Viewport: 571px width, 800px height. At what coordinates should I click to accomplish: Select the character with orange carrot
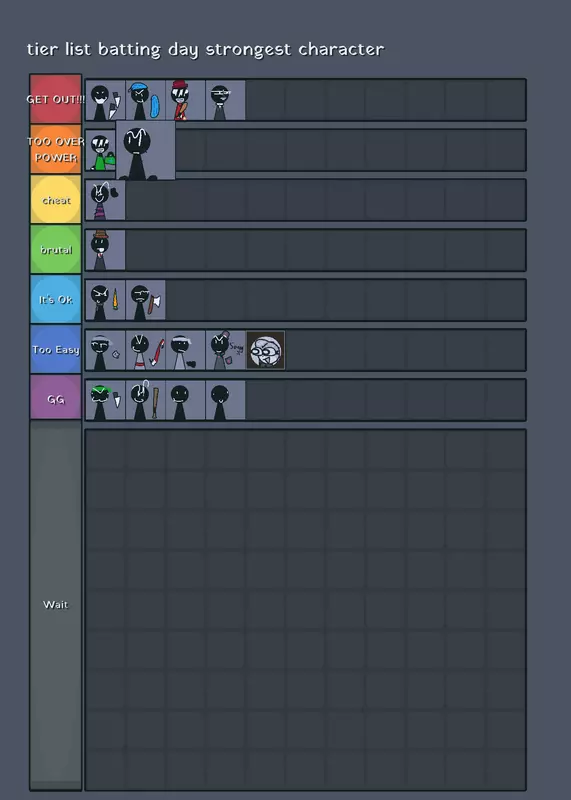[105, 300]
